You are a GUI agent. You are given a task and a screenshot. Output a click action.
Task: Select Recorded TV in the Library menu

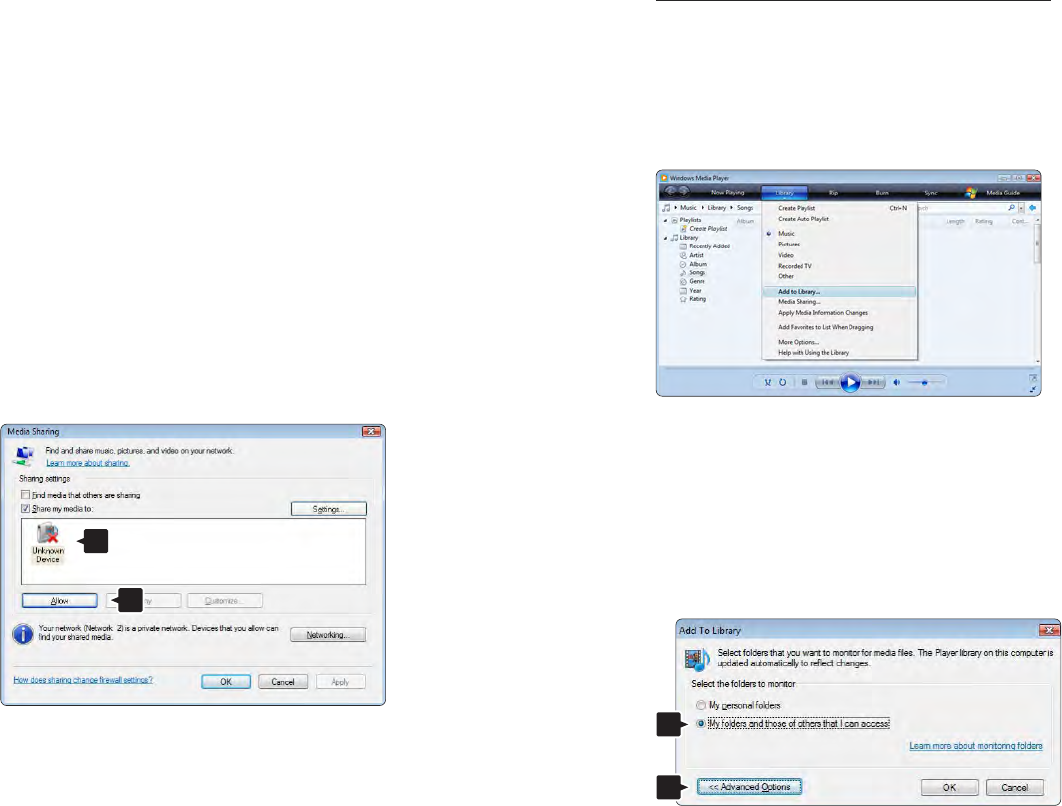839,266
